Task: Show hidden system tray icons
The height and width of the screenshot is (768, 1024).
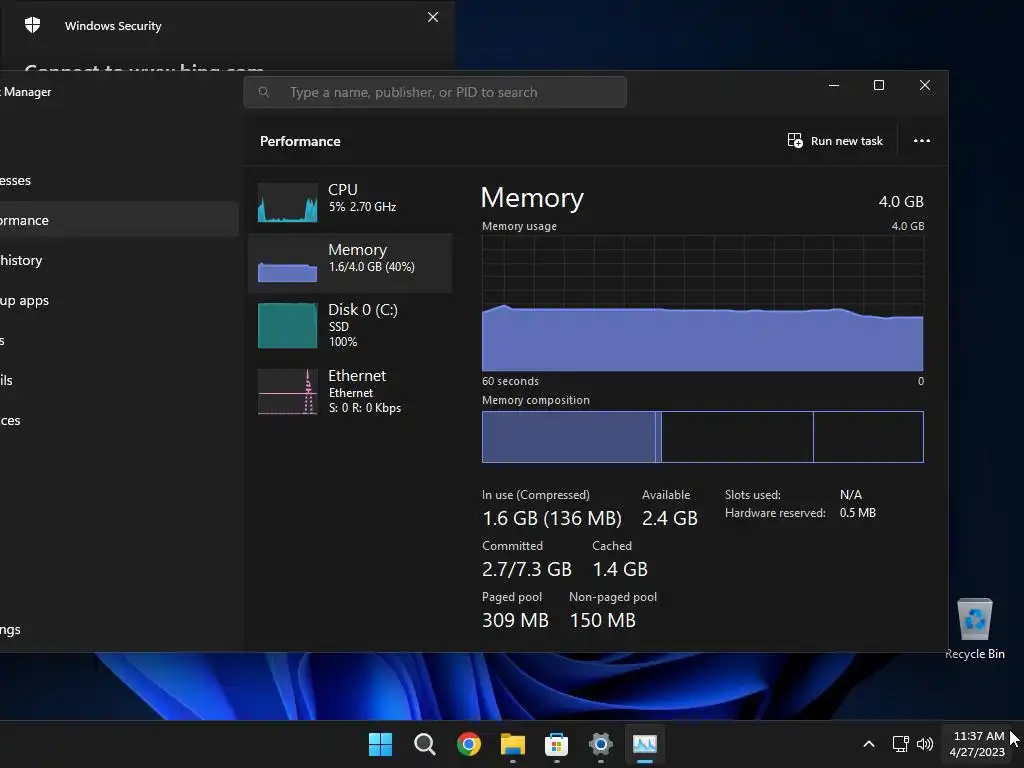Action: point(869,744)
